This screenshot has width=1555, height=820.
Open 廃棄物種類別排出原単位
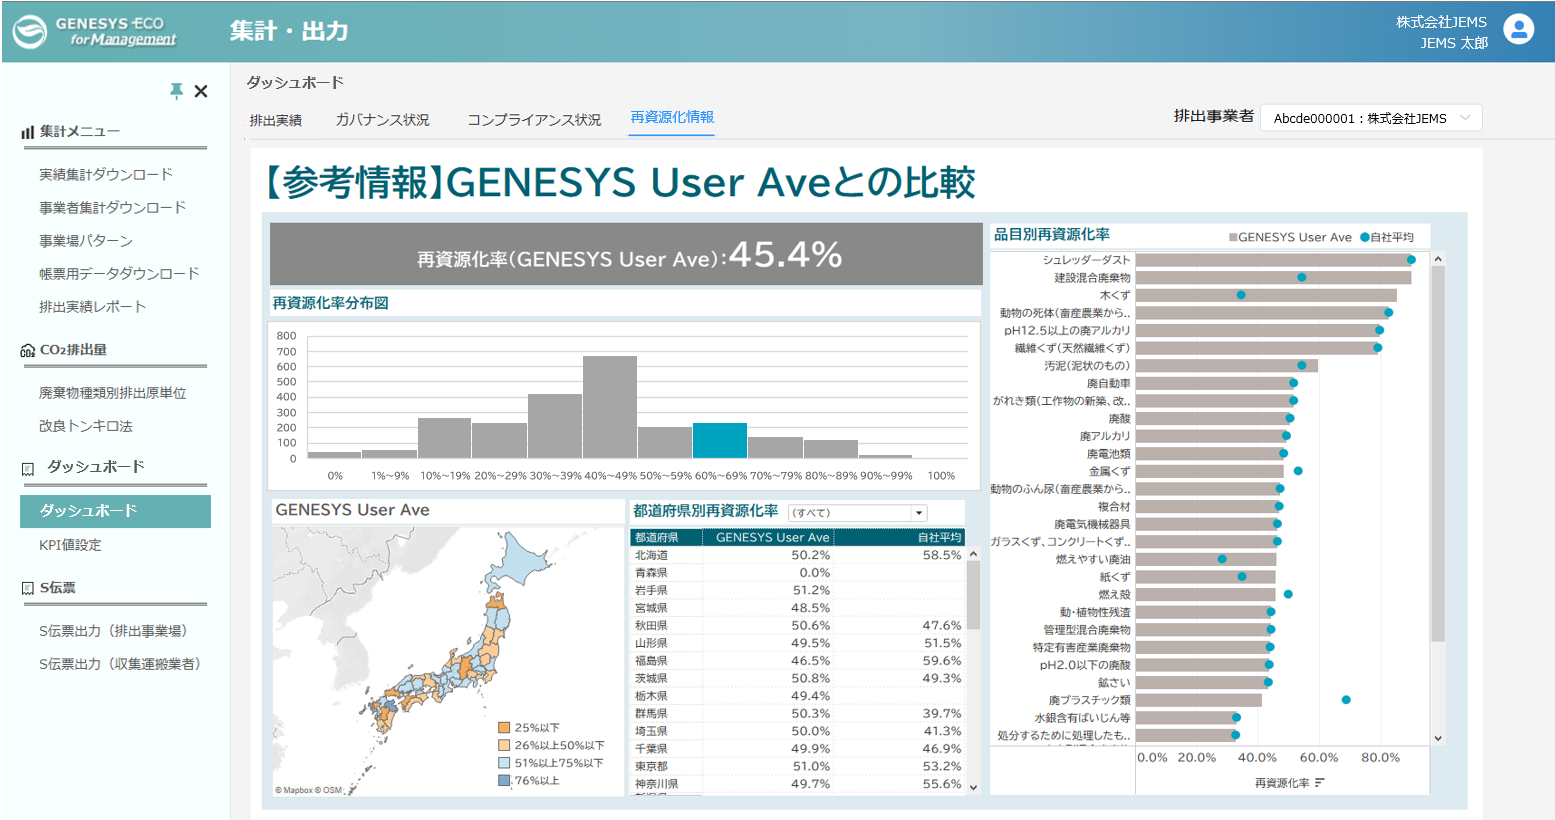113,393
